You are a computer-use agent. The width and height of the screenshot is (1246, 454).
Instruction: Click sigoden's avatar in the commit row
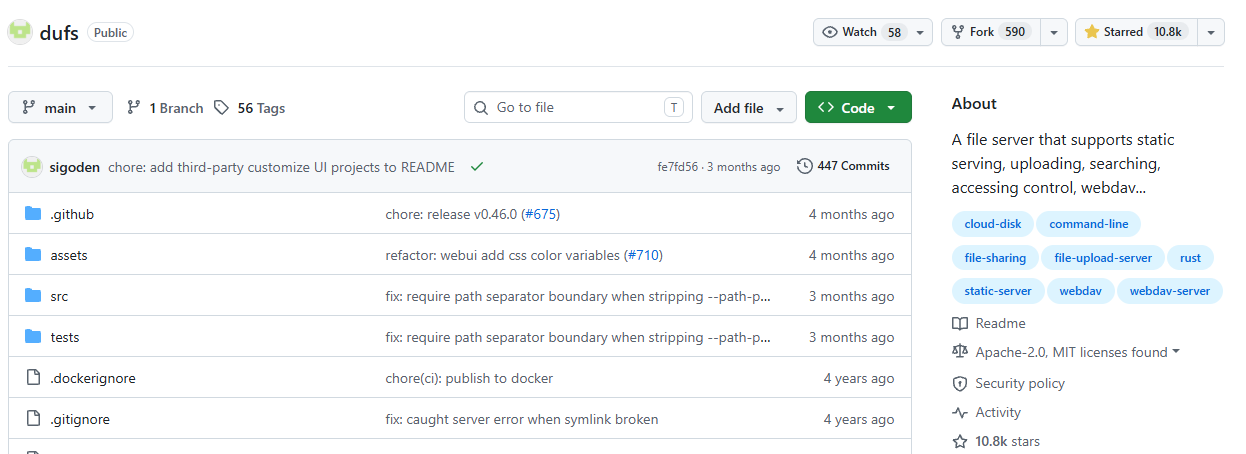pos(32,166)
